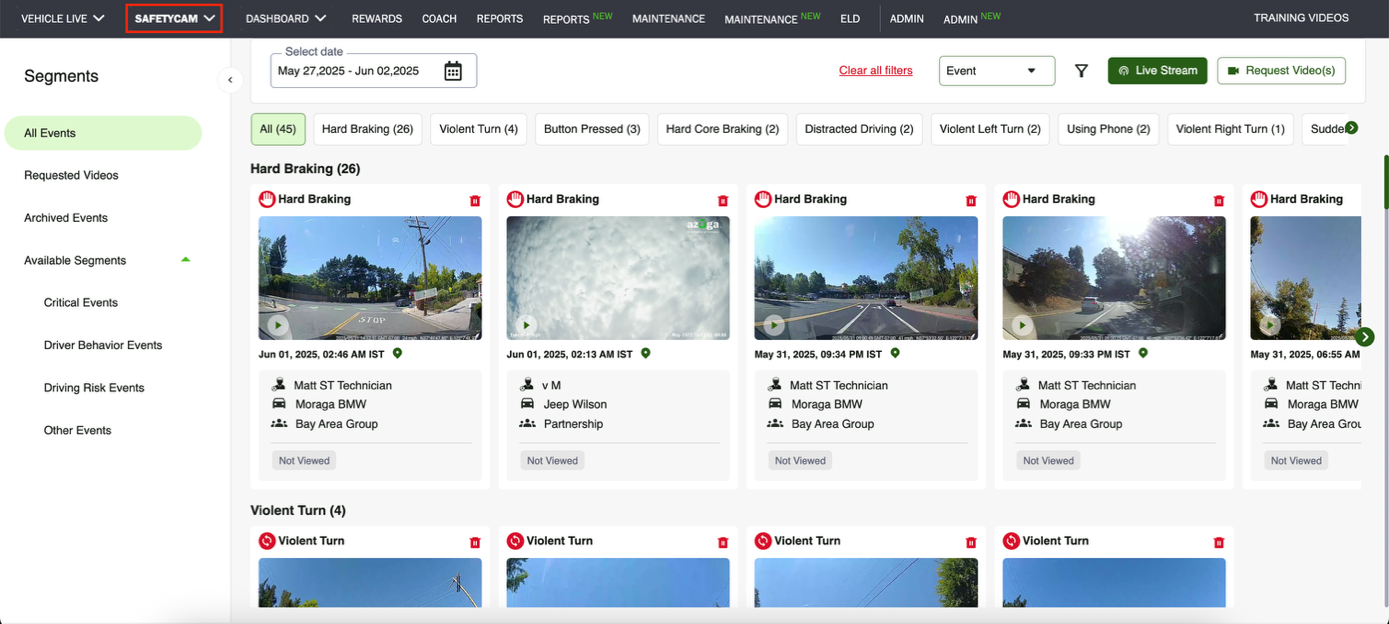
Task: Open Archived Events segment
Action: 66,218
